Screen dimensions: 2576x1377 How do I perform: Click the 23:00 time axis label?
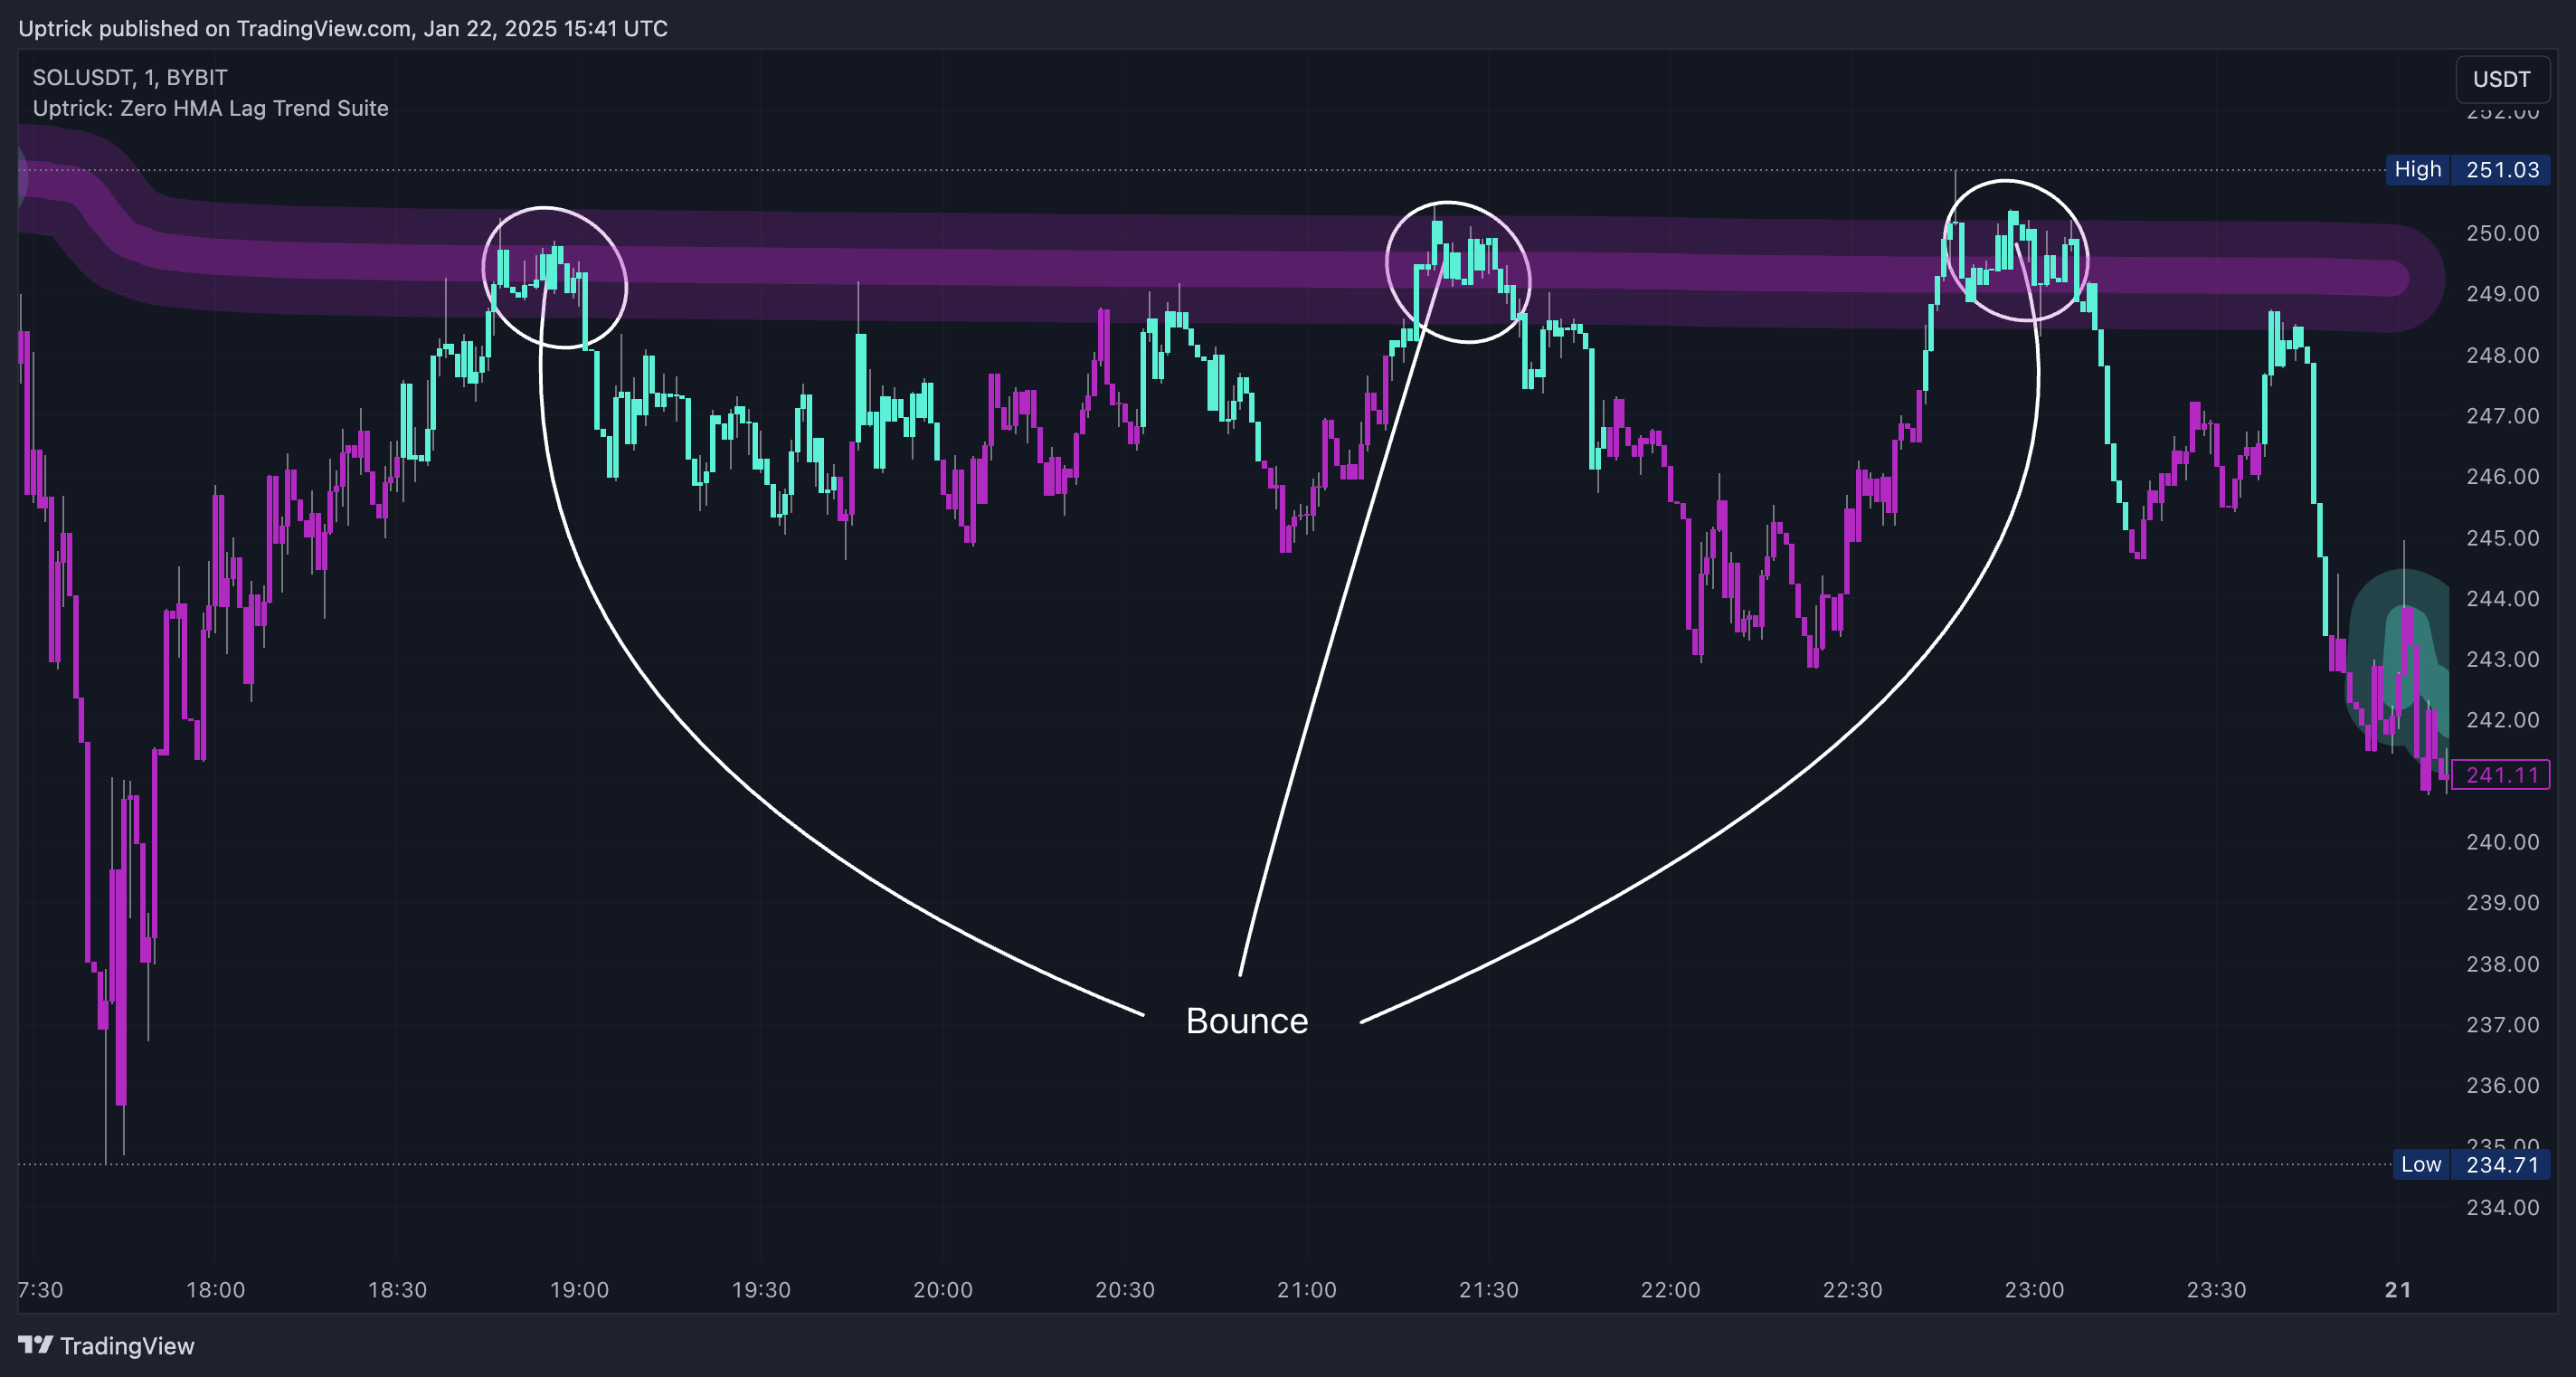coord(2035,1290)
